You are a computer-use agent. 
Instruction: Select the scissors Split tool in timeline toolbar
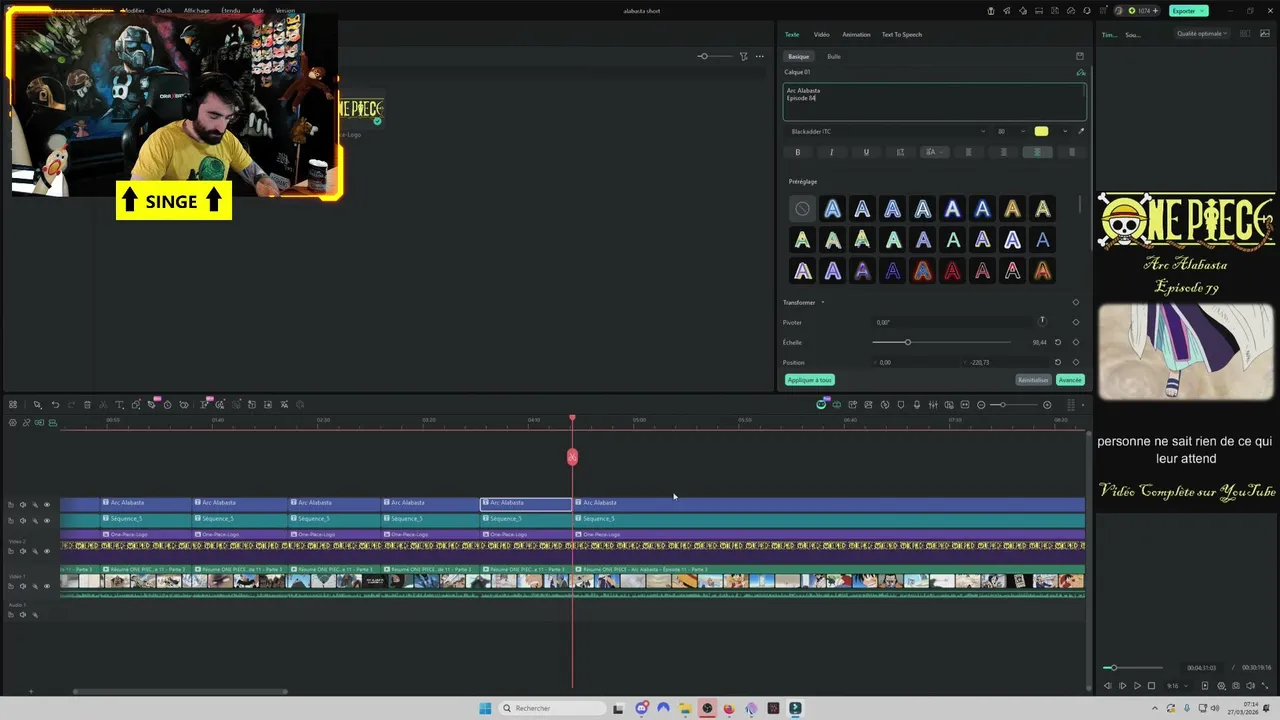[x=102, y=405]
